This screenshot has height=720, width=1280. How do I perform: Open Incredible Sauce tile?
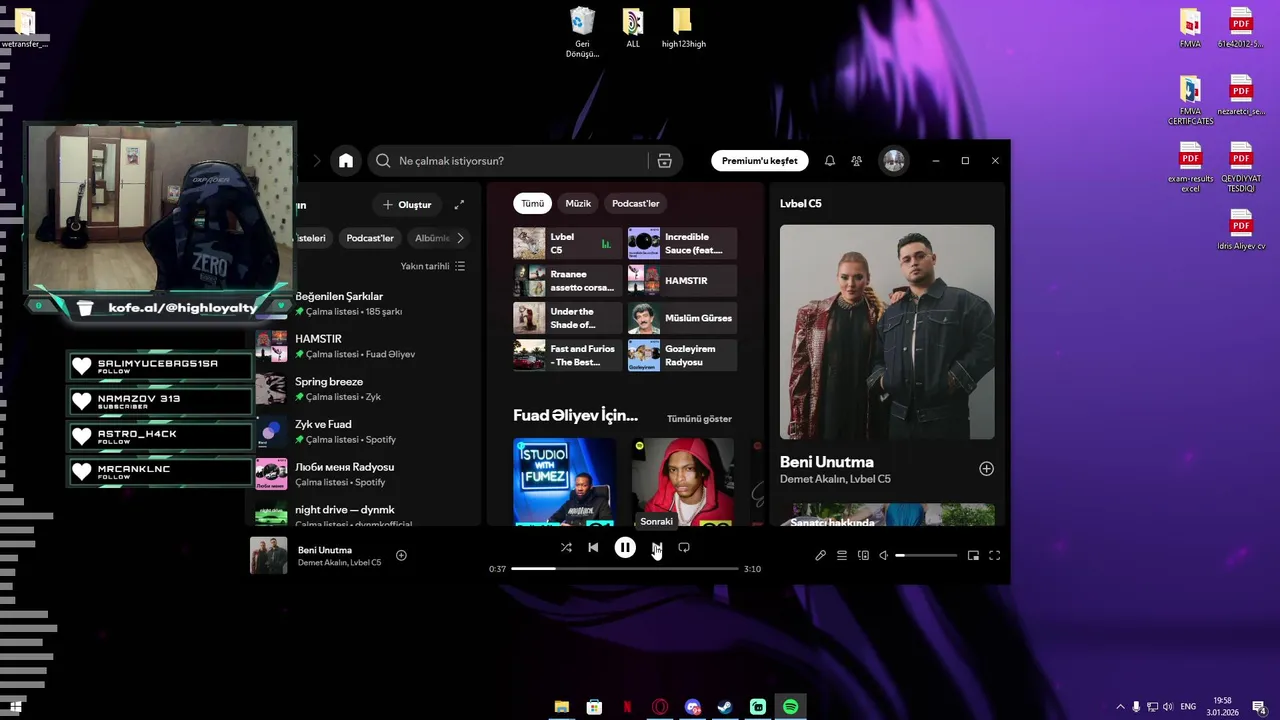pos(682,243)
